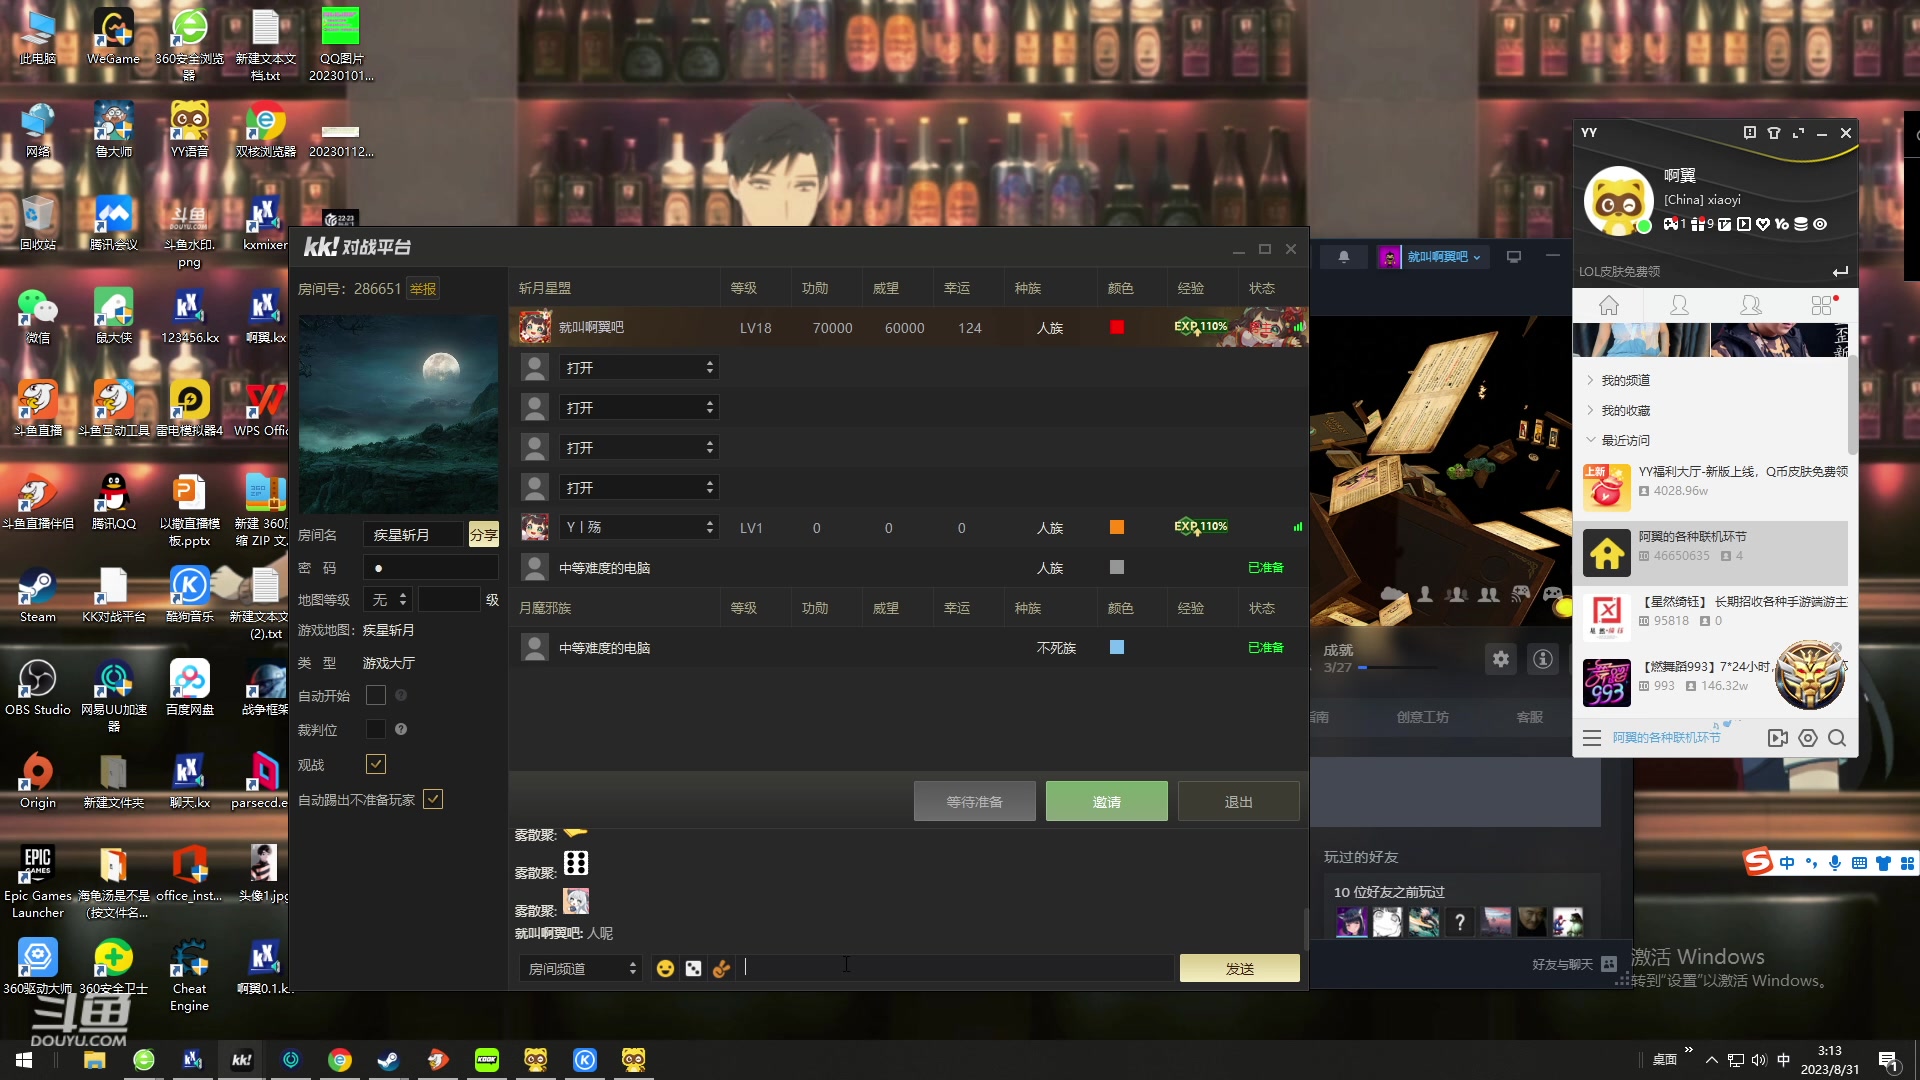Expand the 房间频道 dropdown in chat
This screenshot has height=1080, width=1920.
pyautogui.click(x=578, y=968)
